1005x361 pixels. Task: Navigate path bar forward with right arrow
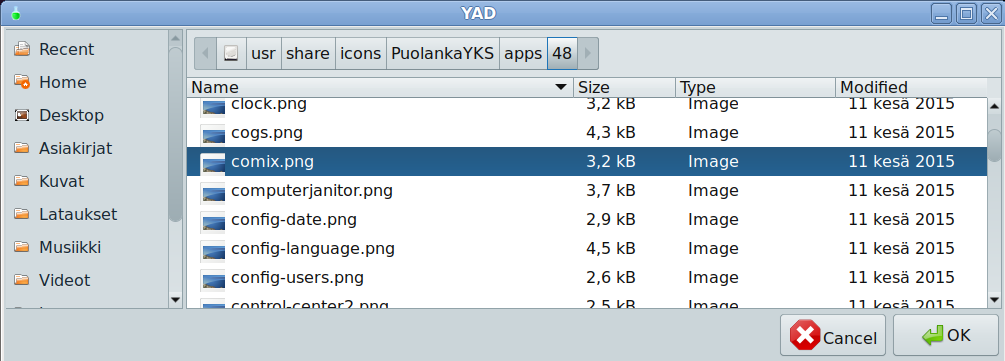pyautogui.click(x=588, y=53)
